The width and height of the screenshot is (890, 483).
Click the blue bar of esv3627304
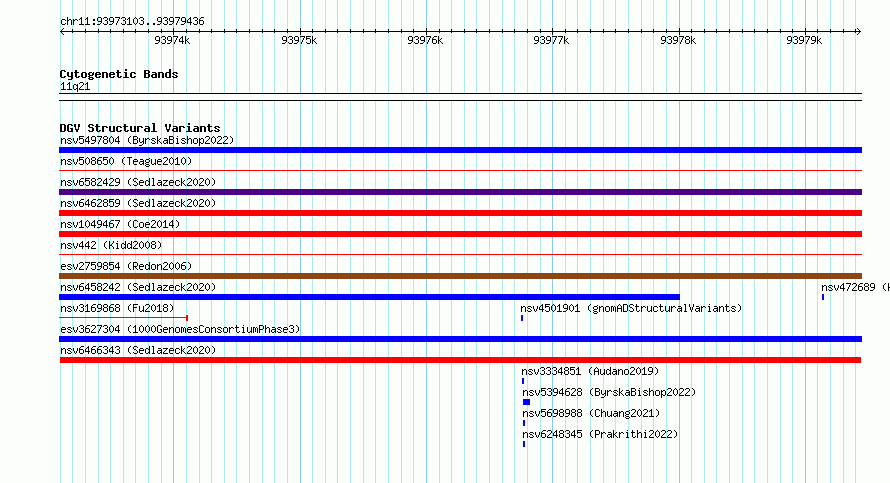point(460,339)
